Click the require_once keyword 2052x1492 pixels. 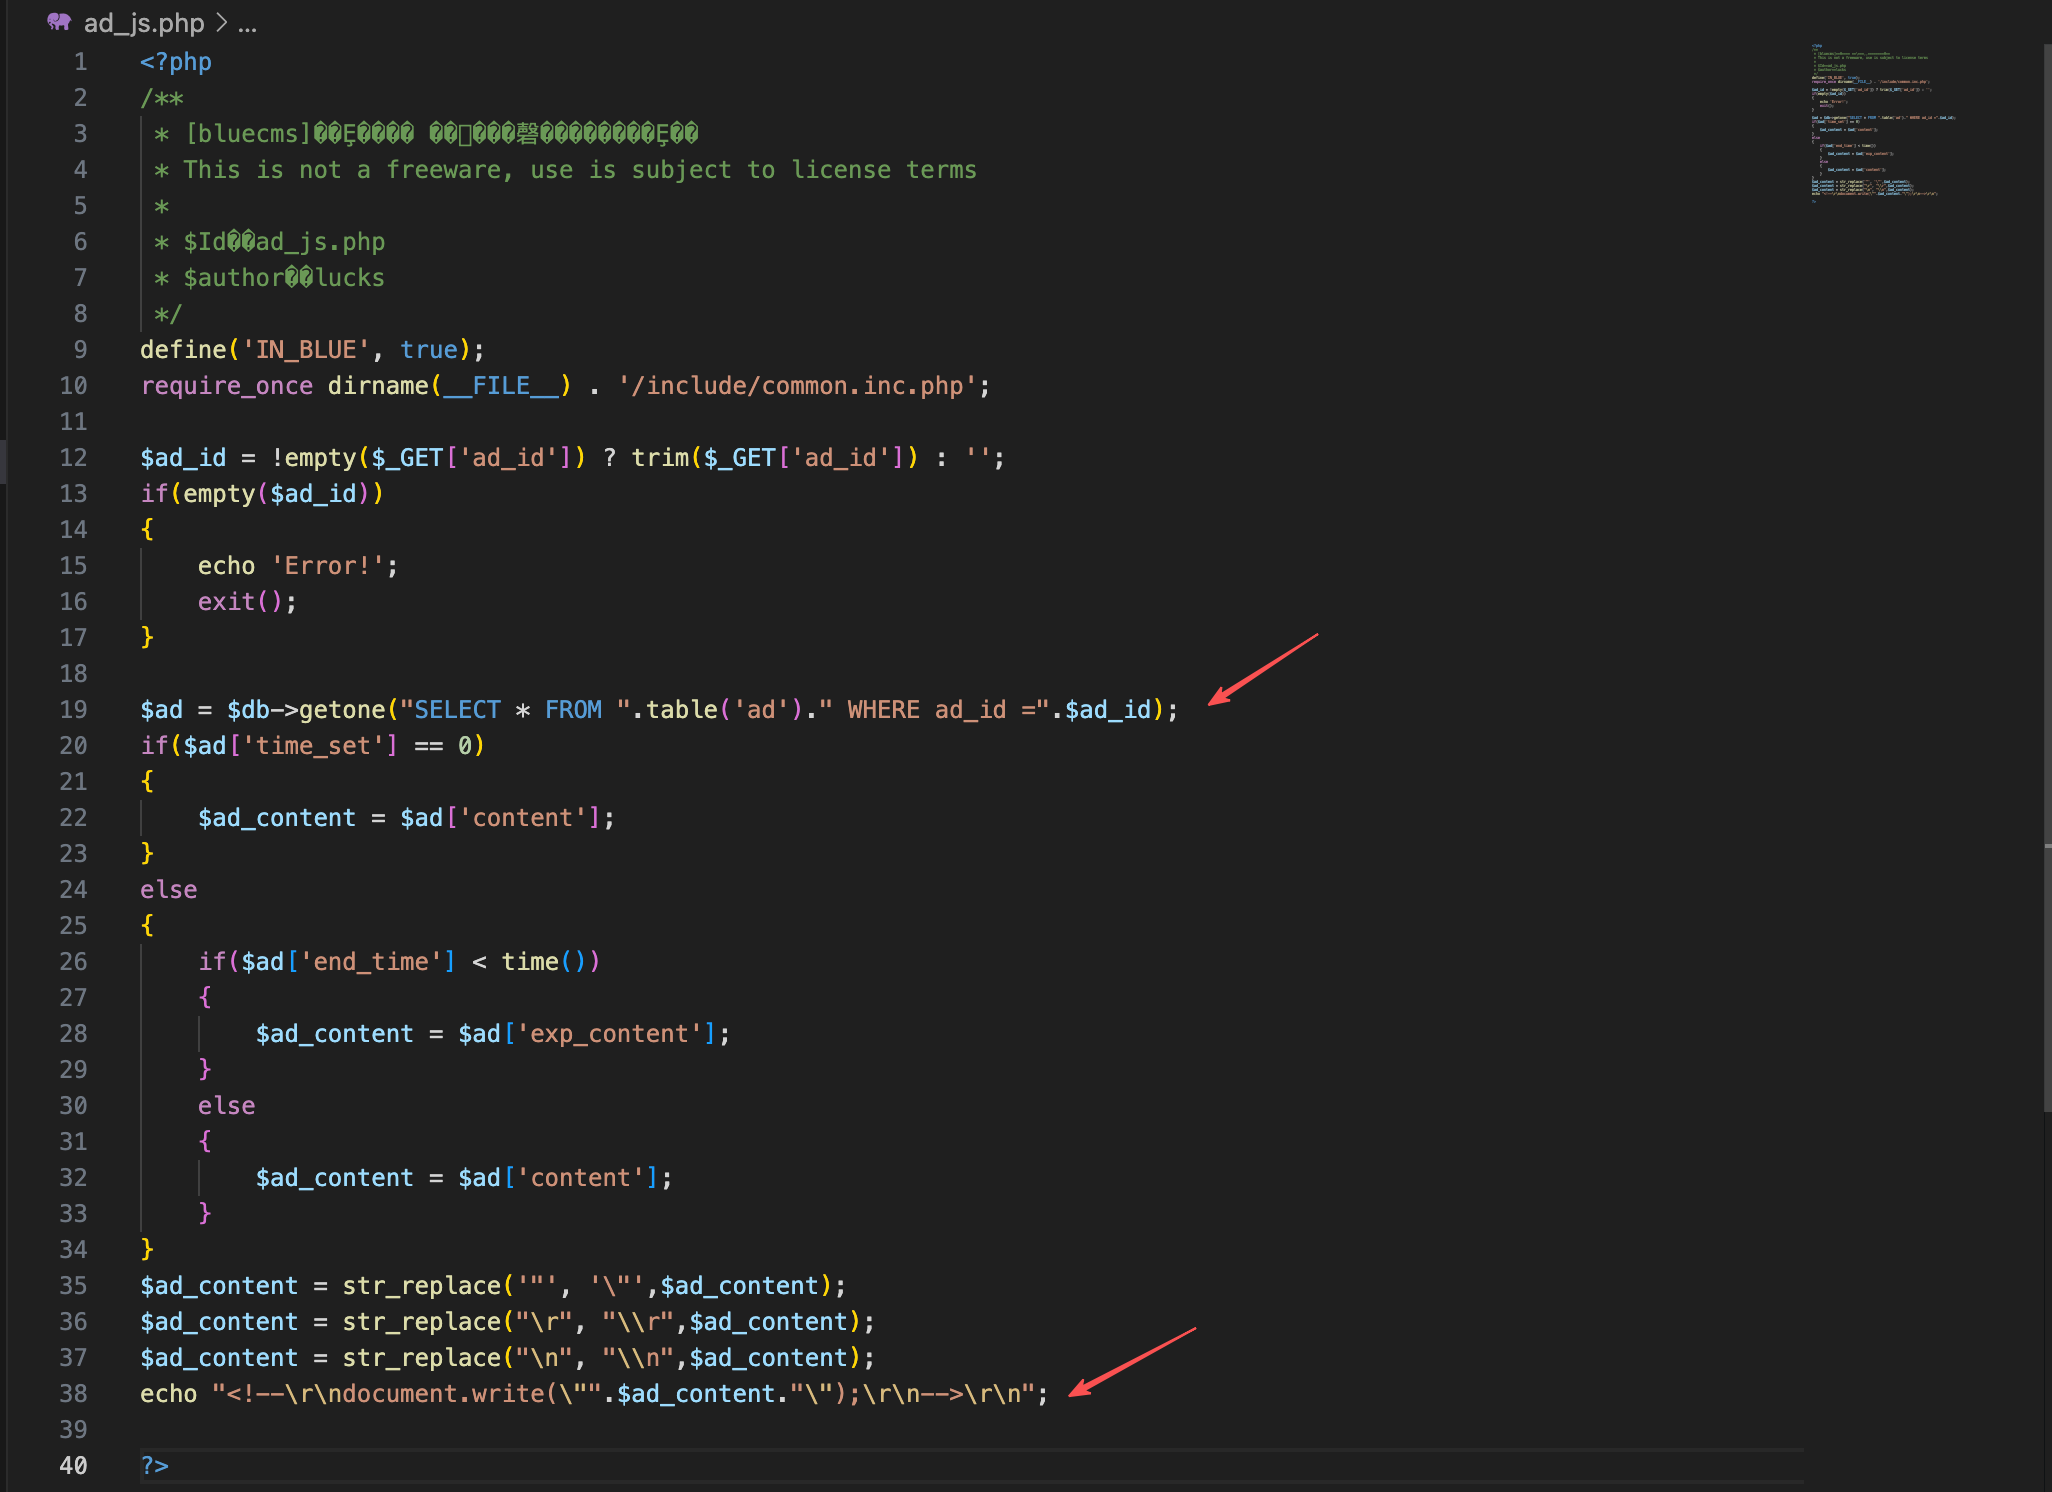227,386
